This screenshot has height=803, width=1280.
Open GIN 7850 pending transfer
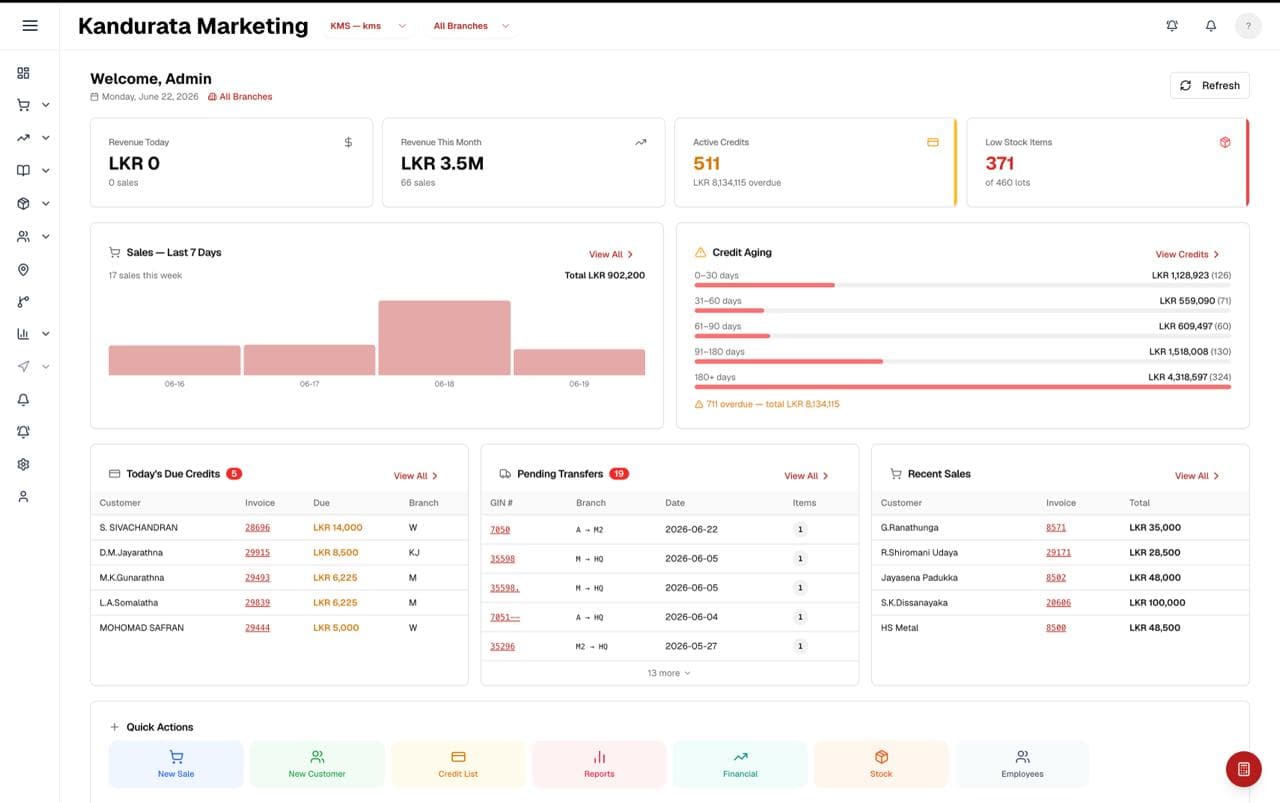point(500,530)
